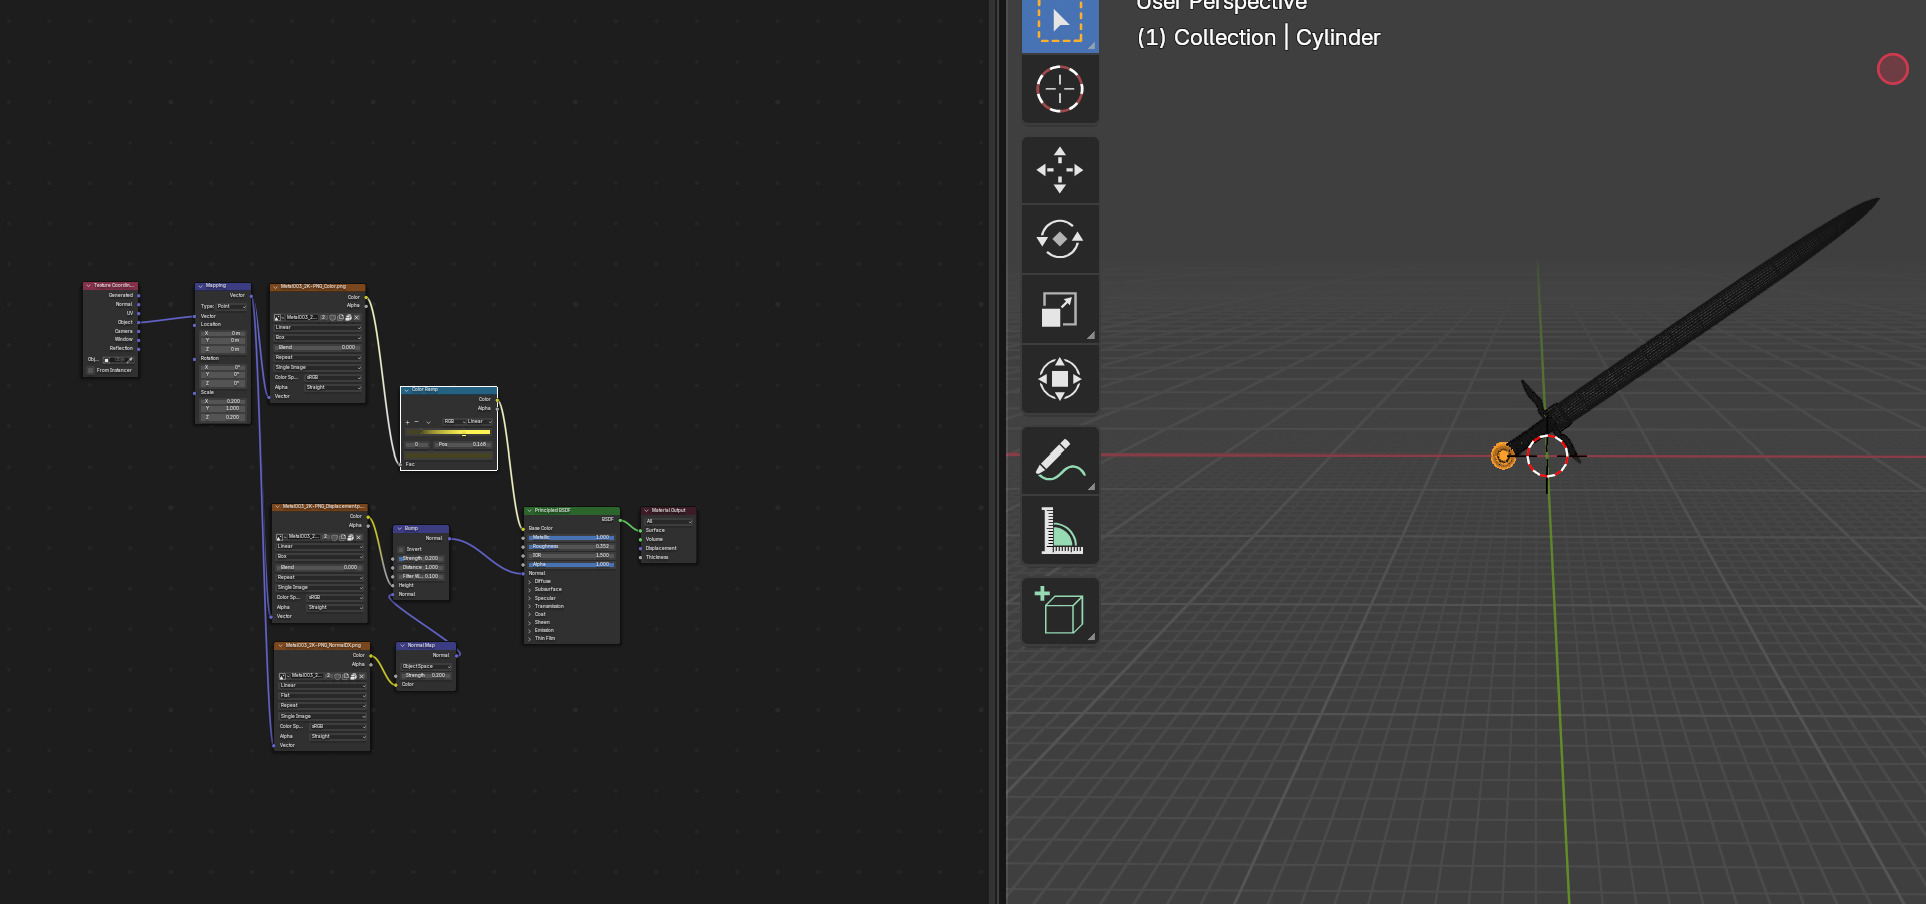Click the Color Ramp Pos field
This screenshot has height=904, width=1926.
(462, 444)
